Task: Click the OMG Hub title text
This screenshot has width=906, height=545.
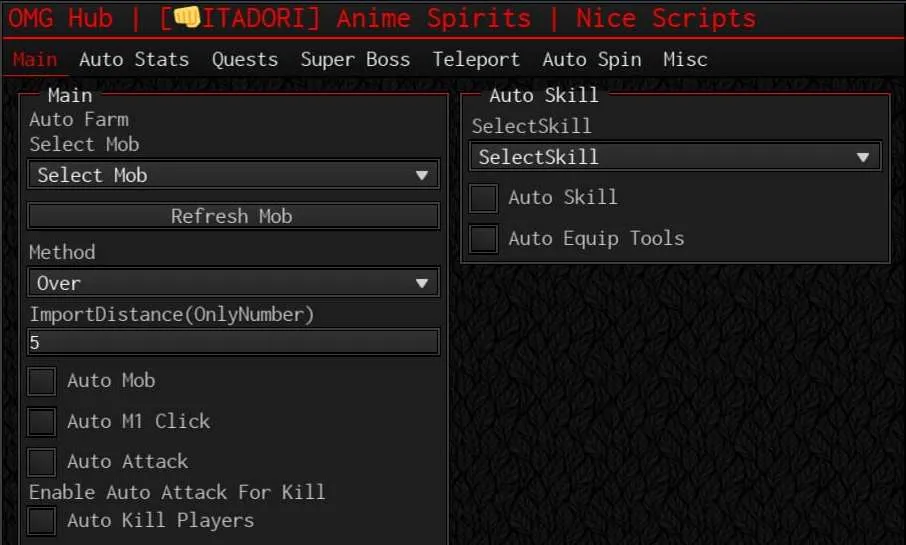Action: pyautogui.click(x=60, y=18)
